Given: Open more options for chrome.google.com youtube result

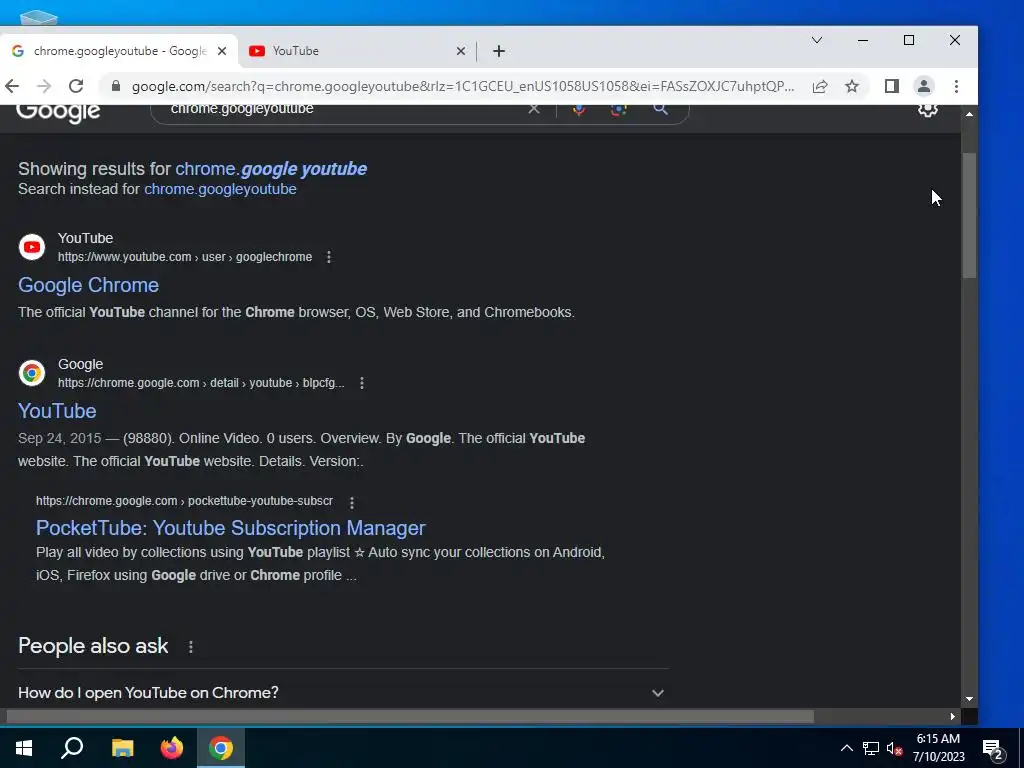Looking at the screenshot, I should pyautogui.click(x=362, y=383).
